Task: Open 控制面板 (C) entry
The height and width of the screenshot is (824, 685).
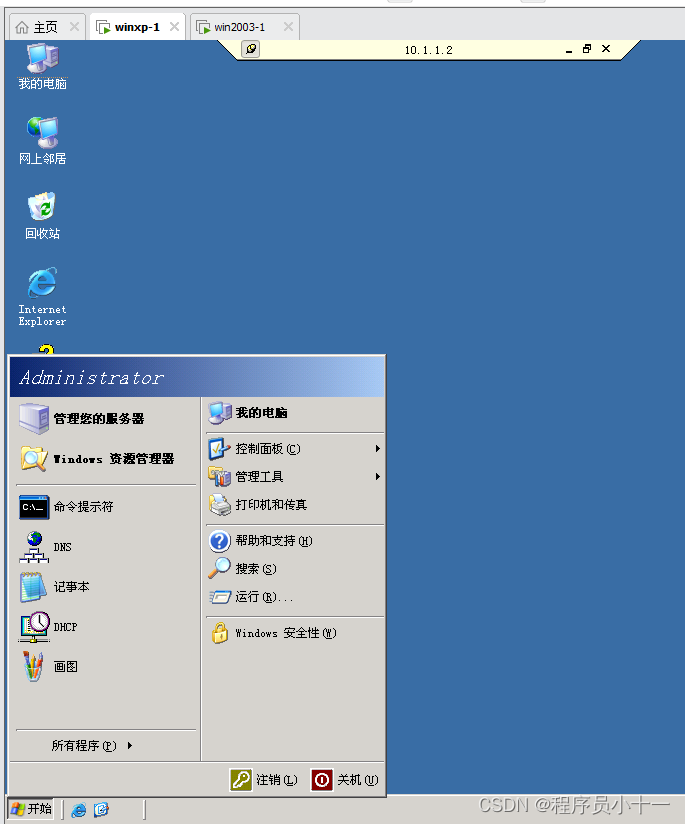Action: (295, 449)
